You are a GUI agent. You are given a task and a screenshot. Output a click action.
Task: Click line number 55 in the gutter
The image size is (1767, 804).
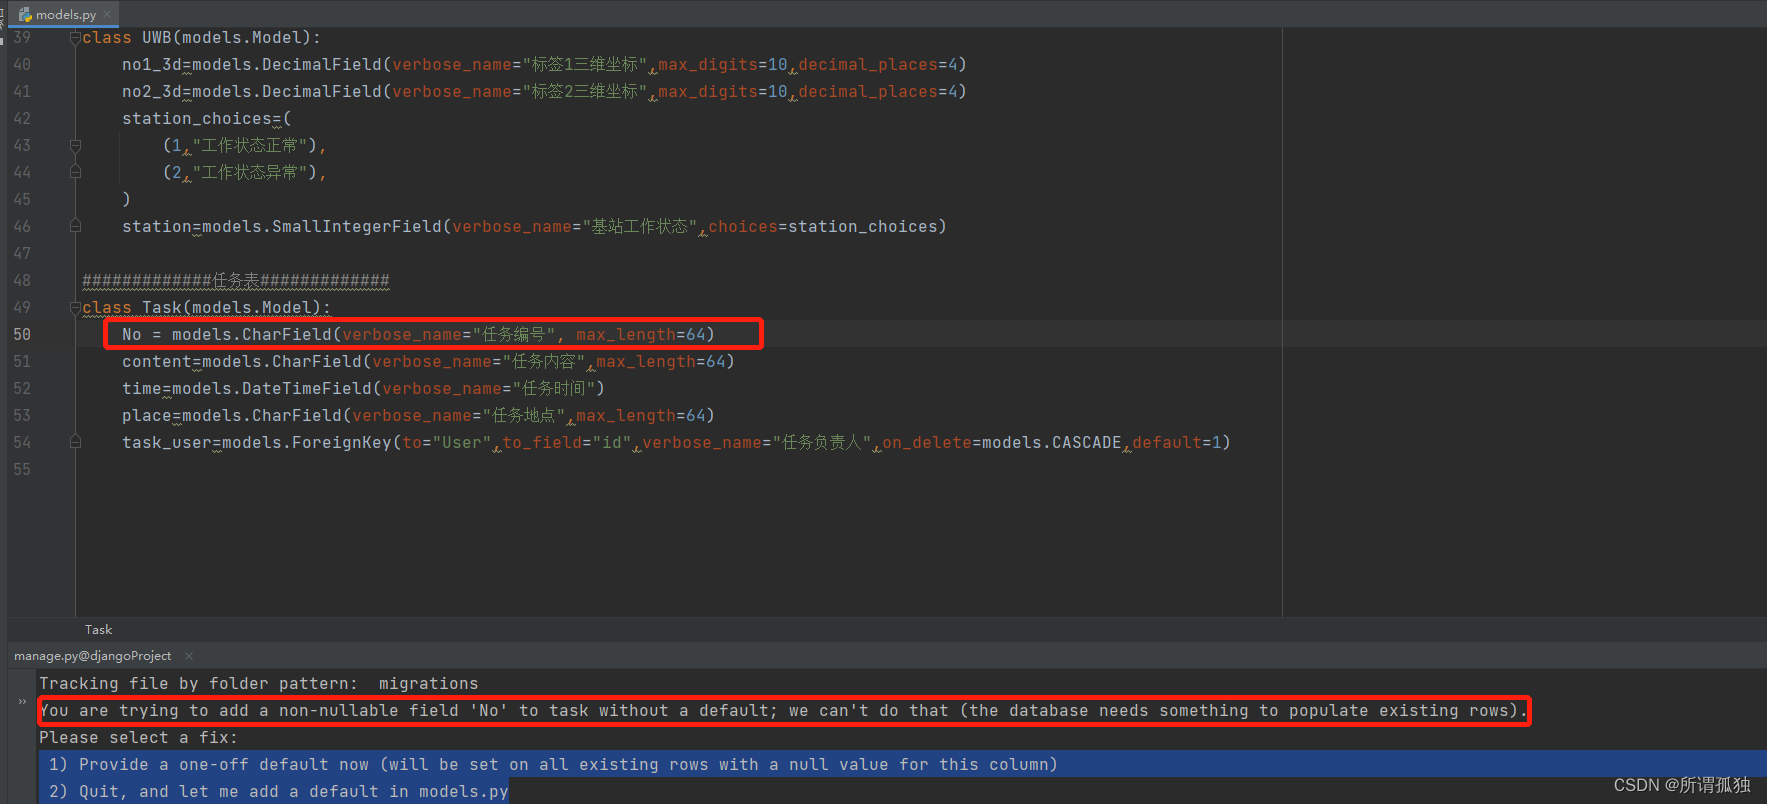[x=22, y=470]
